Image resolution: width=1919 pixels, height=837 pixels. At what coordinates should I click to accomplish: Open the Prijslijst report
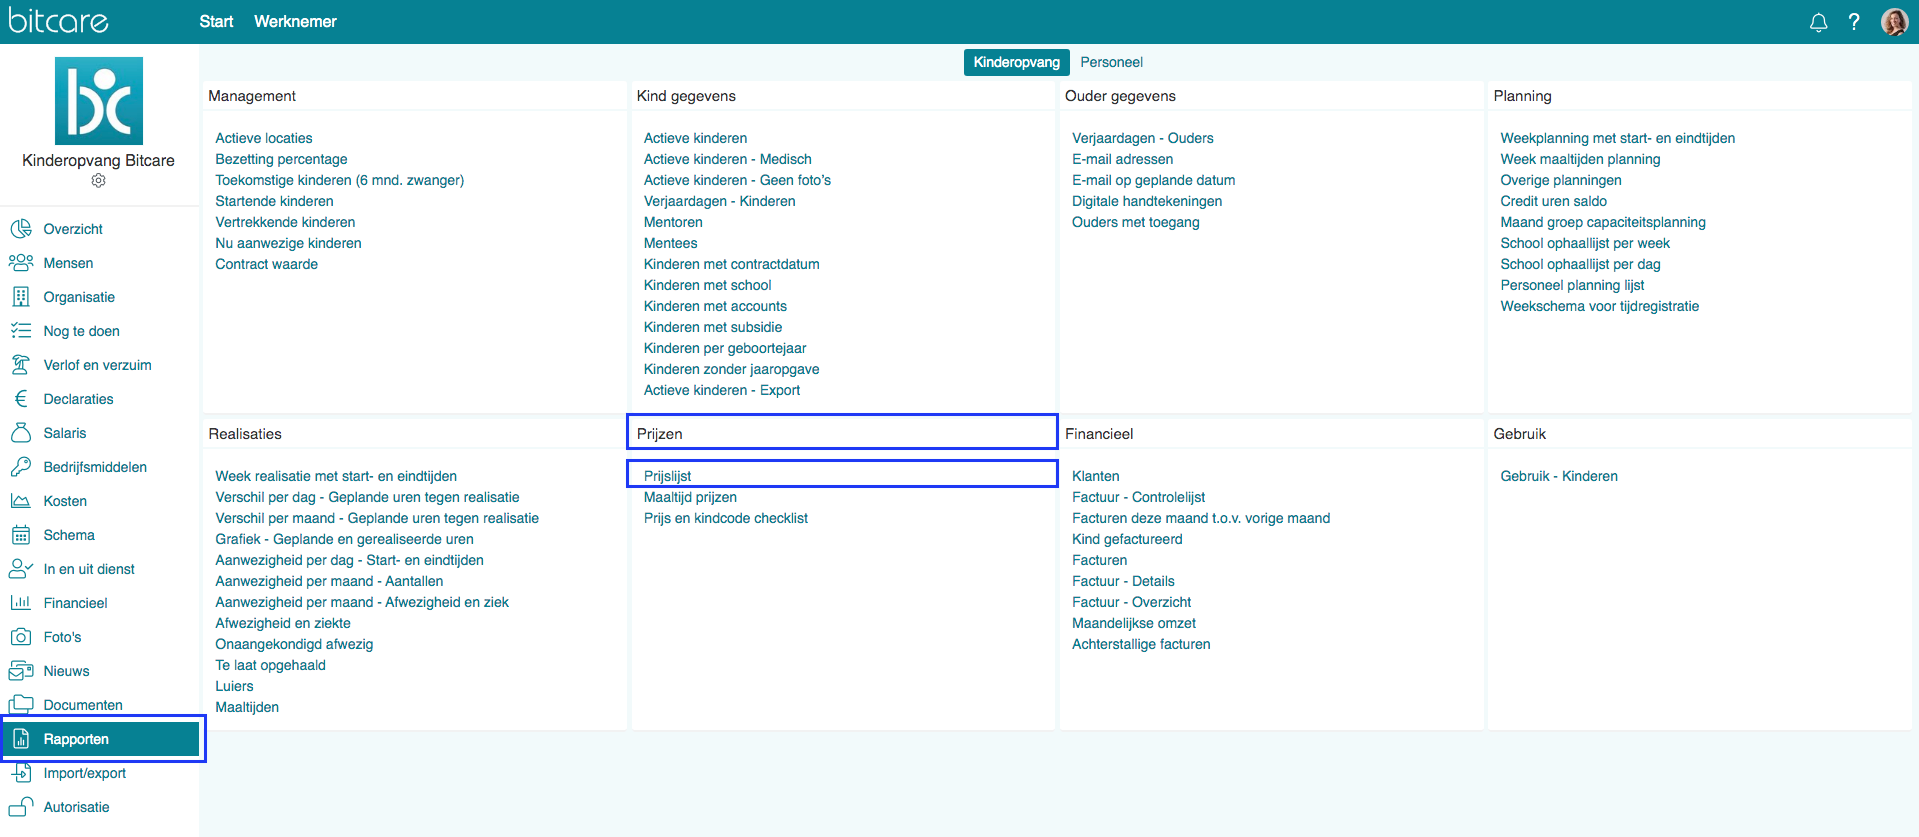point(667,476)
